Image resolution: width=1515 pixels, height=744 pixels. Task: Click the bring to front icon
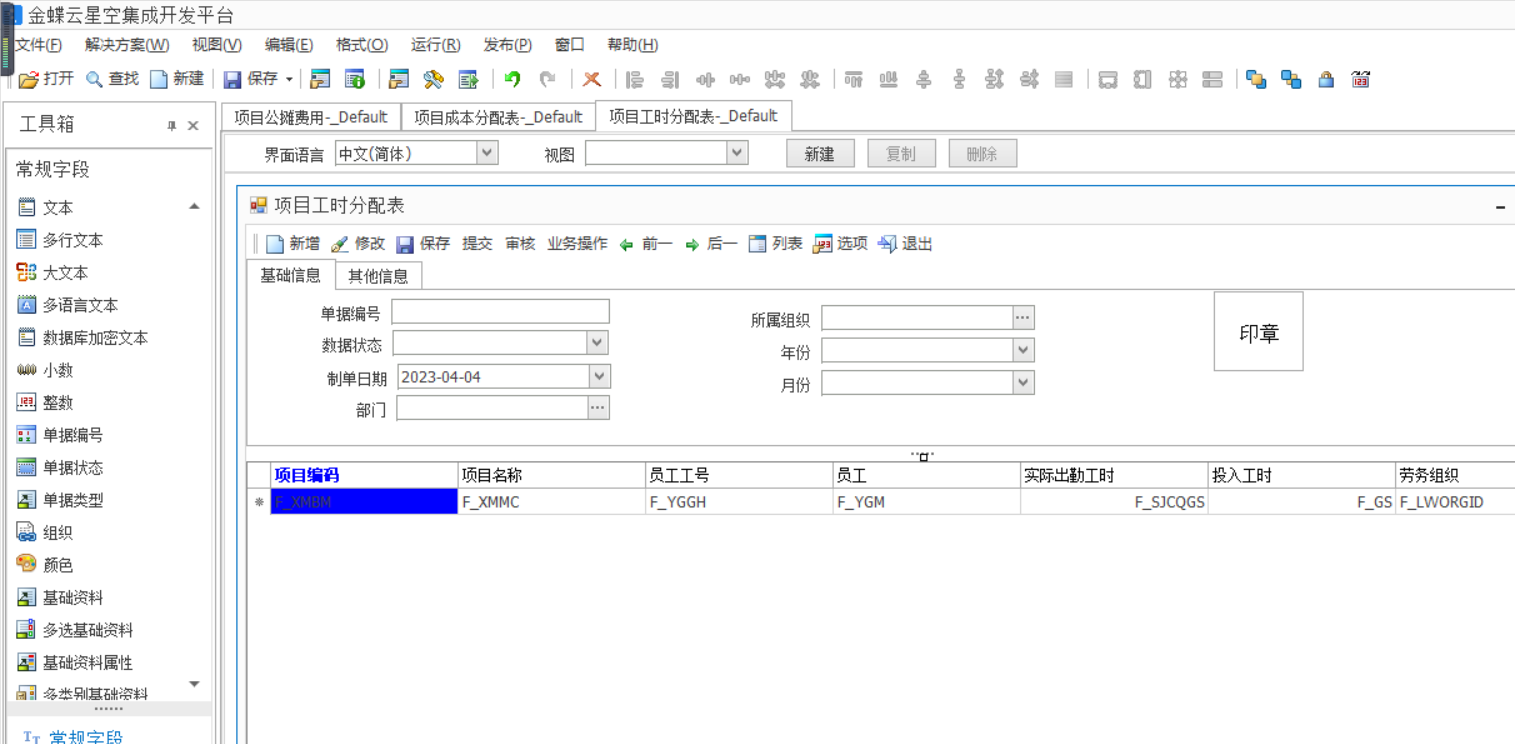1256,79
